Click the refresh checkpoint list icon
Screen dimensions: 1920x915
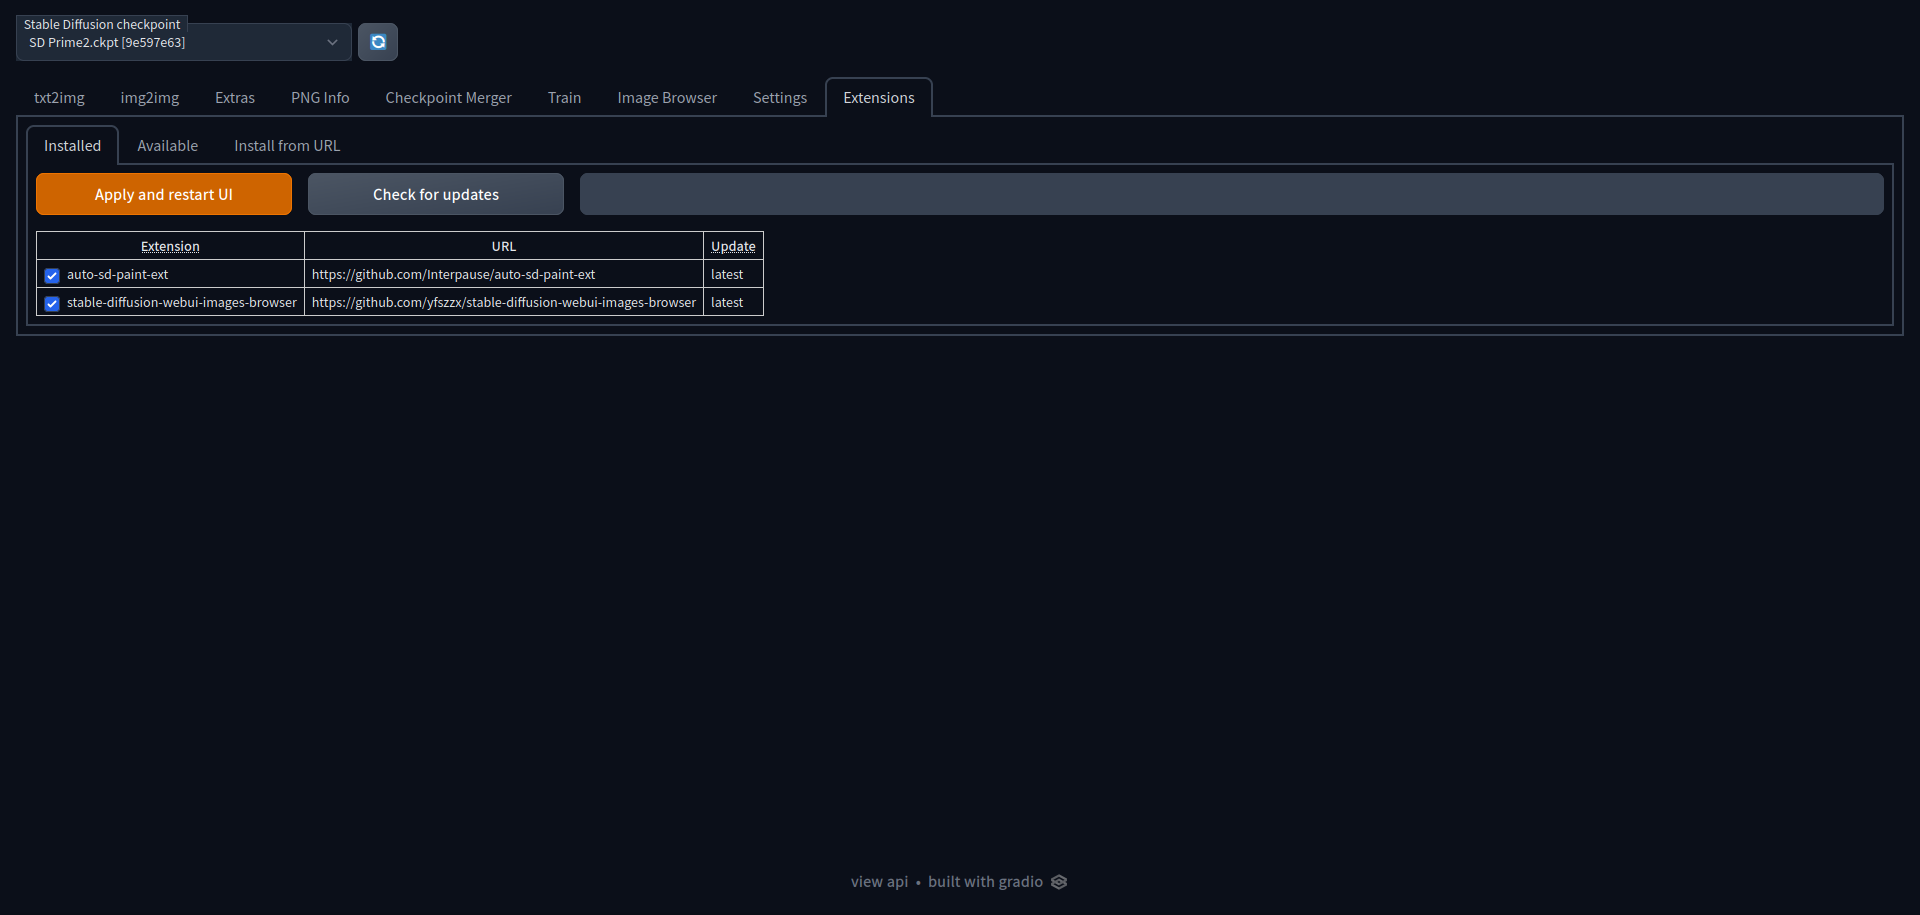coord(378,42)
